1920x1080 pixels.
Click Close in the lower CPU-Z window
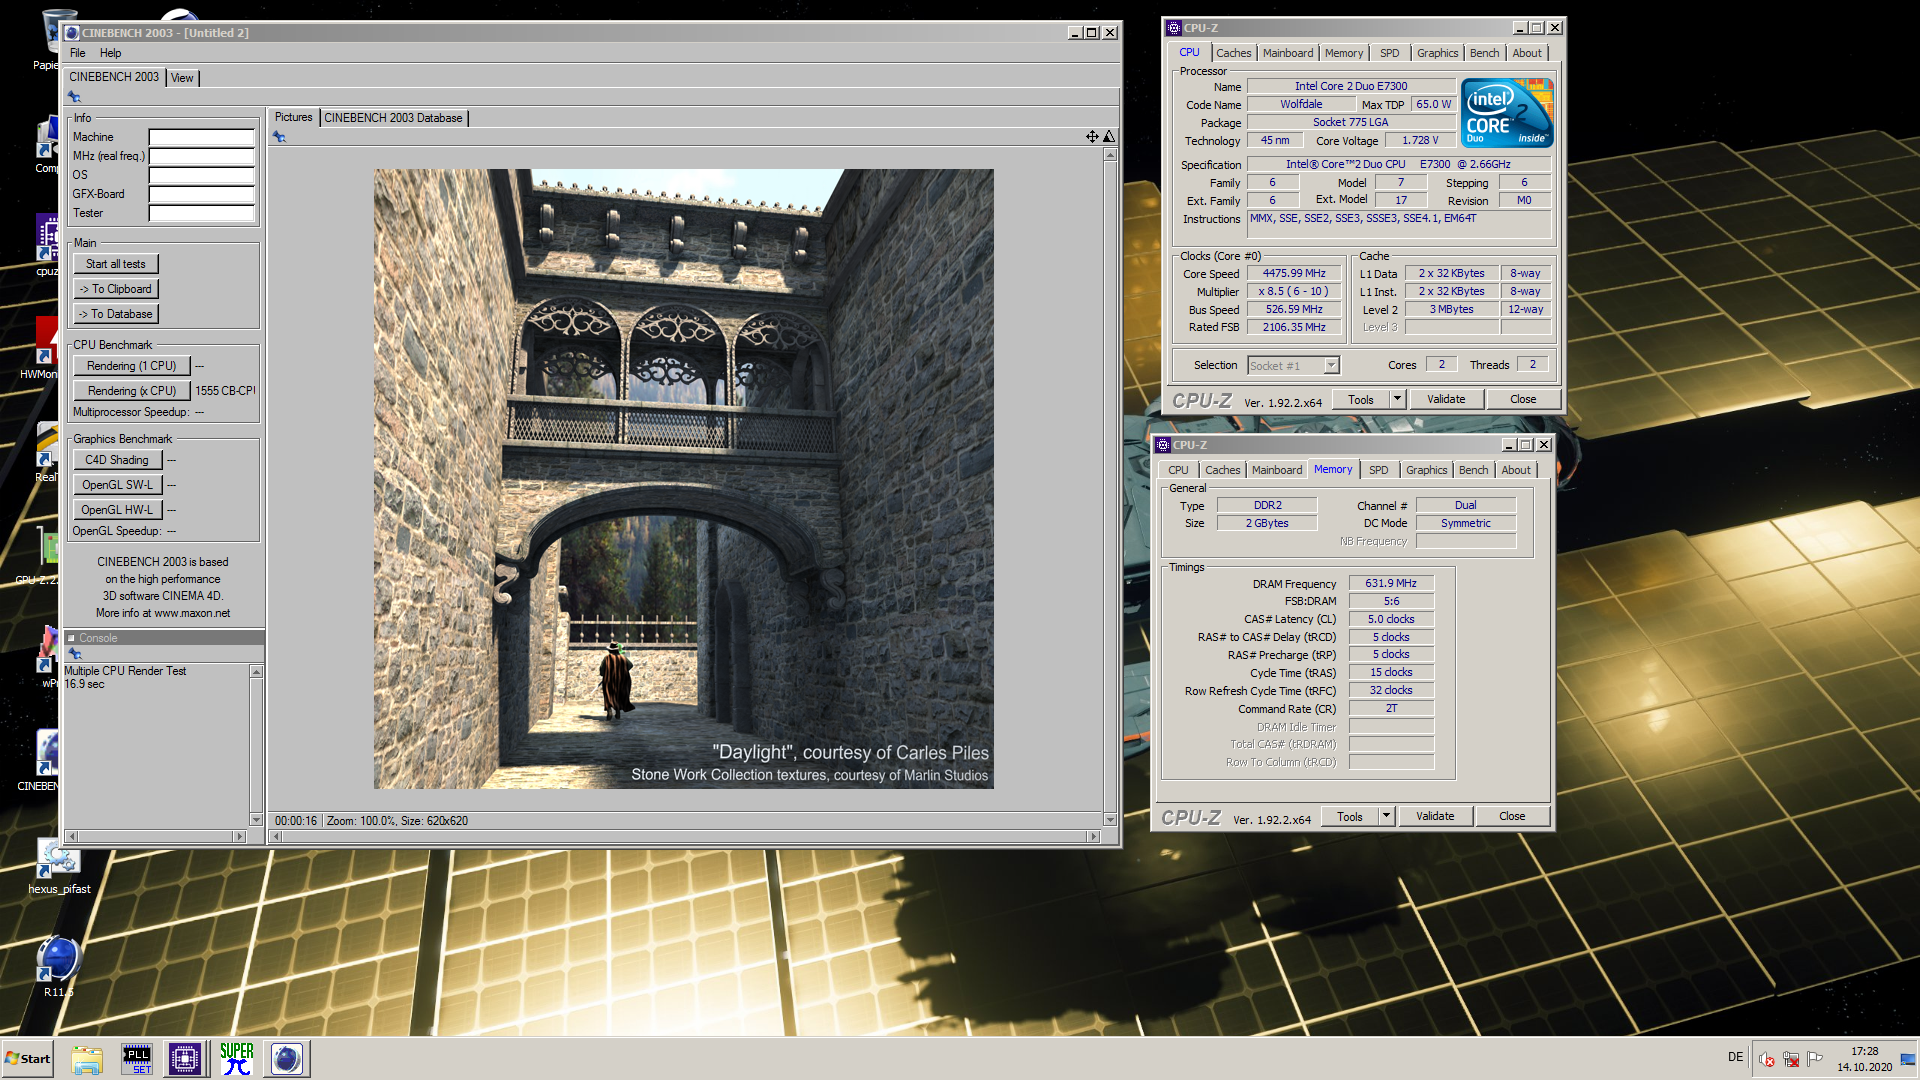coord(1512,816)
